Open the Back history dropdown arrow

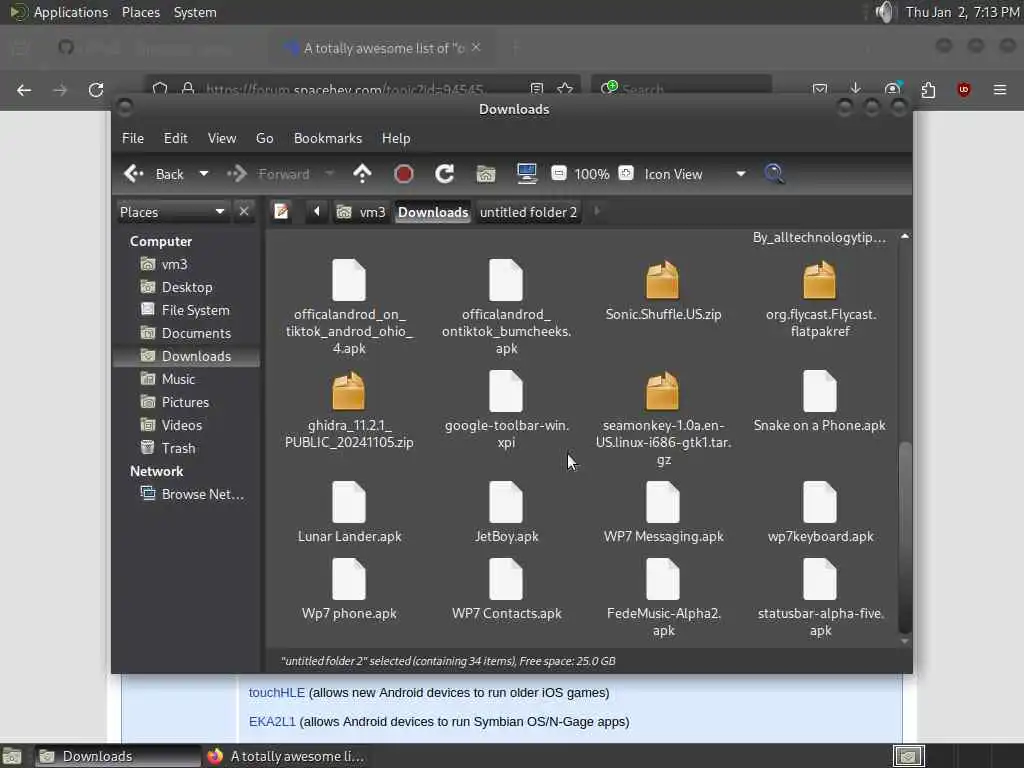204,174
